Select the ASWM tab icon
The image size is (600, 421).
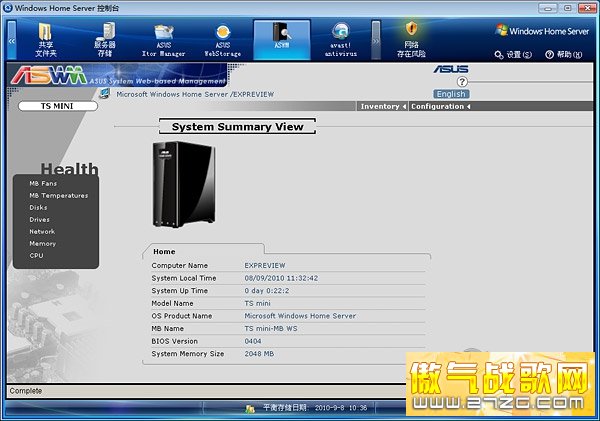pos(282,40)
